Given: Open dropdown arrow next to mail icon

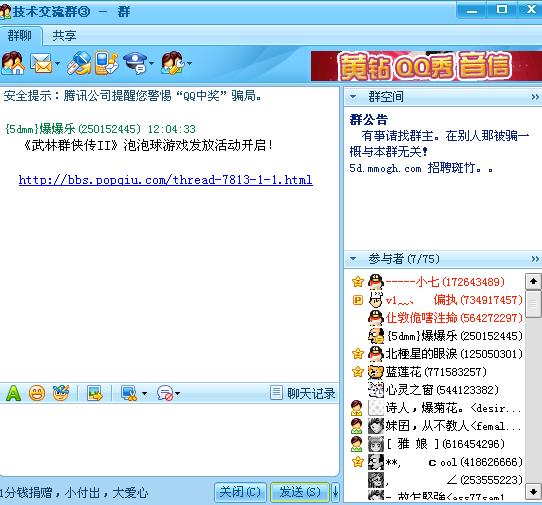Looking at the screenshot, I should (x=57, y=64).
